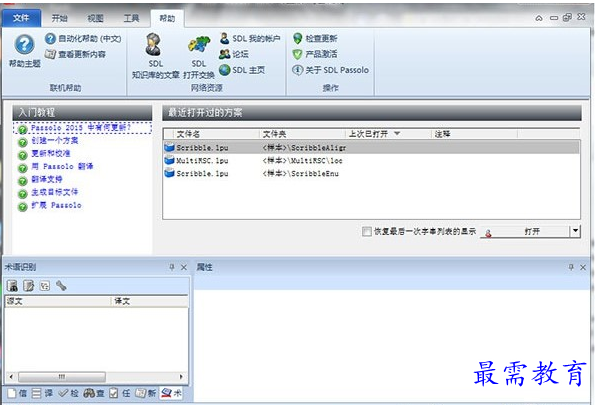Collapse the ribbon with the caret icon

click(x=539, y=18)
